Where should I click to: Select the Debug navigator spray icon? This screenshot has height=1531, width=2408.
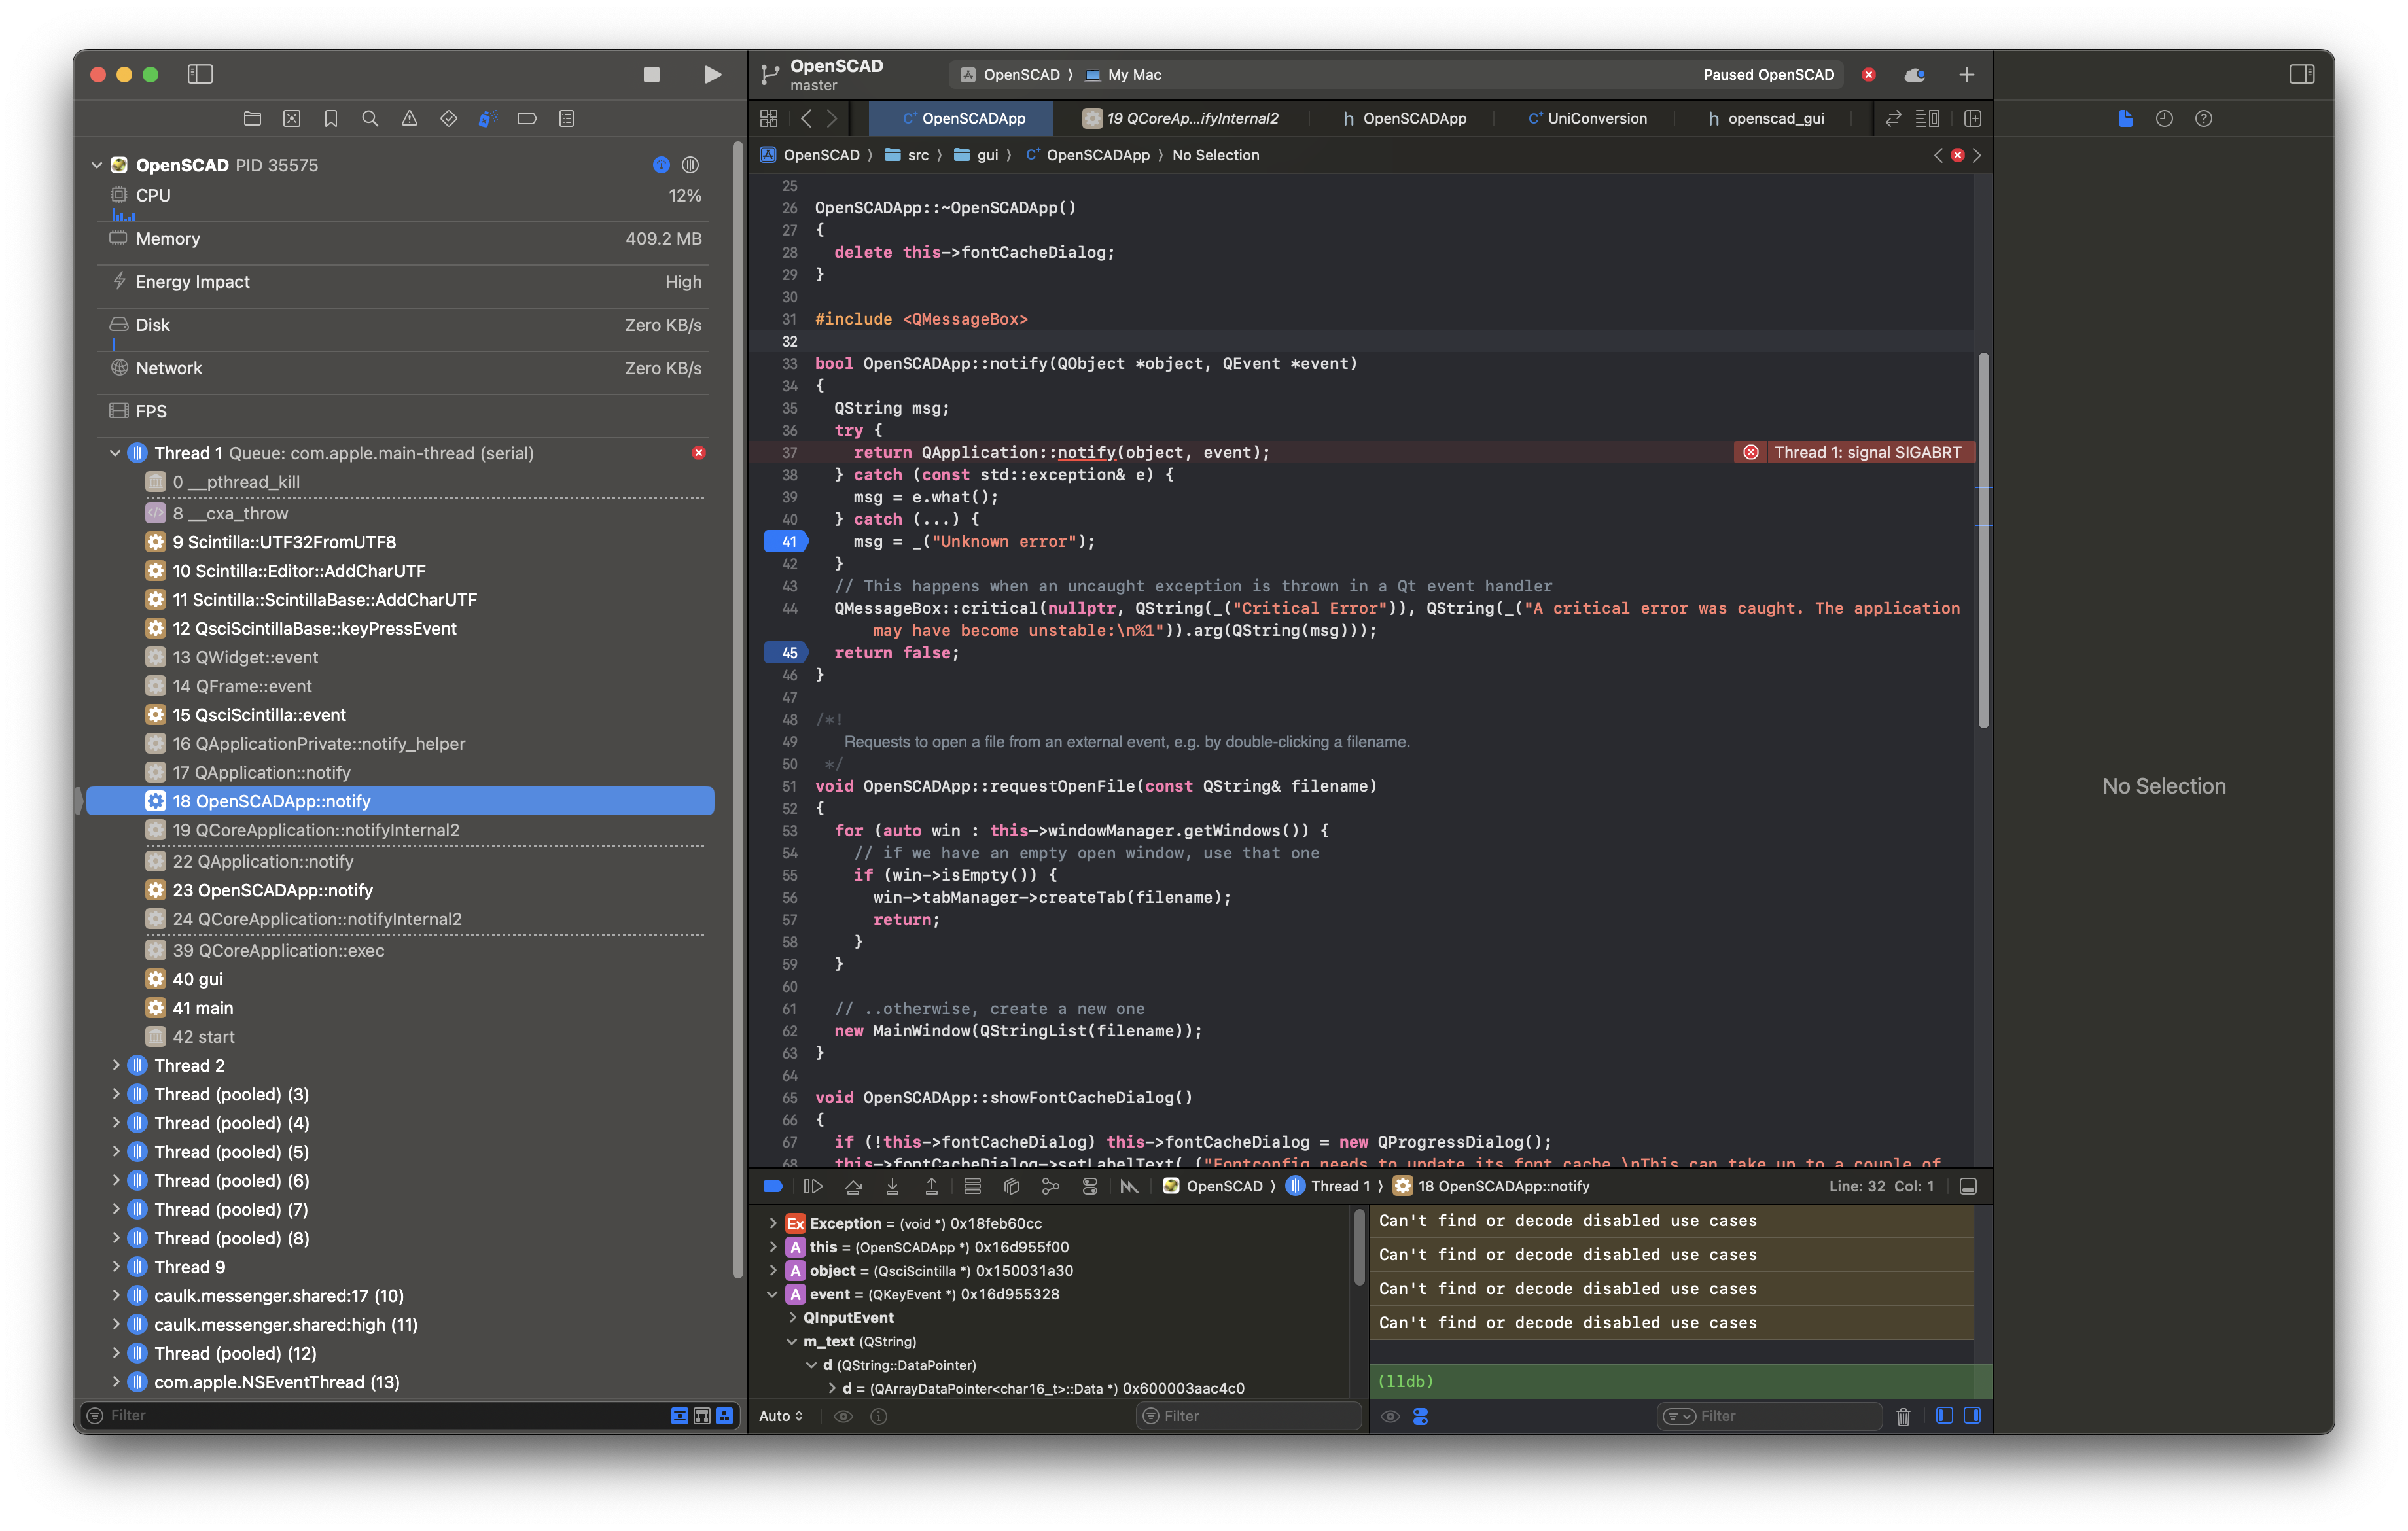click(x=487, y=119)
